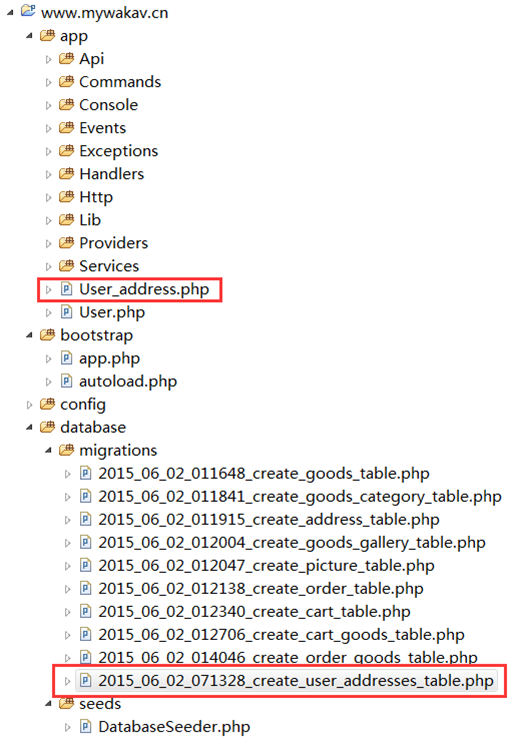The image size is (520, 738).
Task: Expand the Api folder arrow
Action: tap(48, 59)
